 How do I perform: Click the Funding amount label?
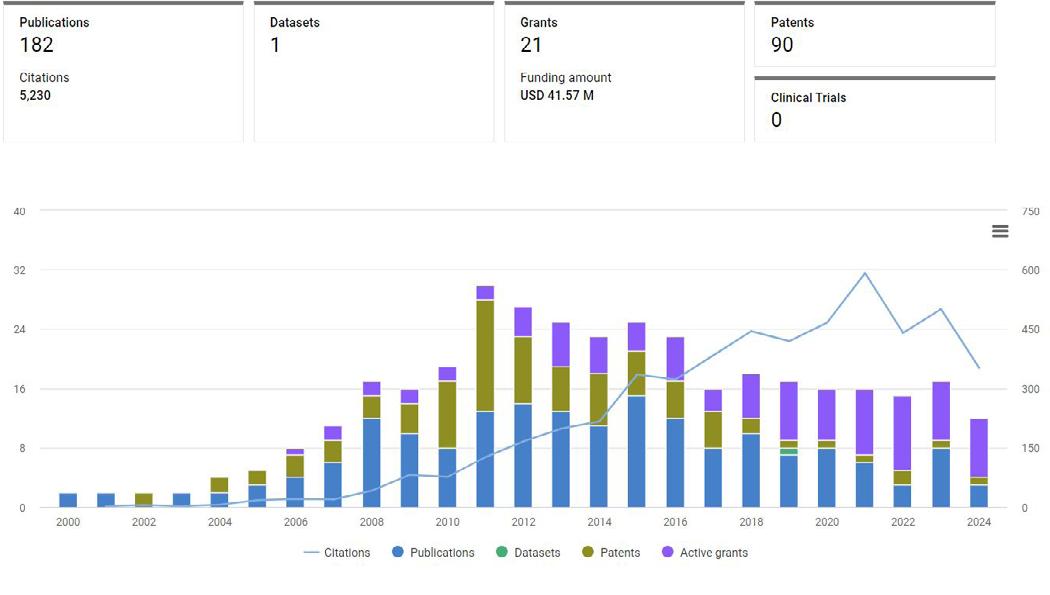[x=566, y=78]
